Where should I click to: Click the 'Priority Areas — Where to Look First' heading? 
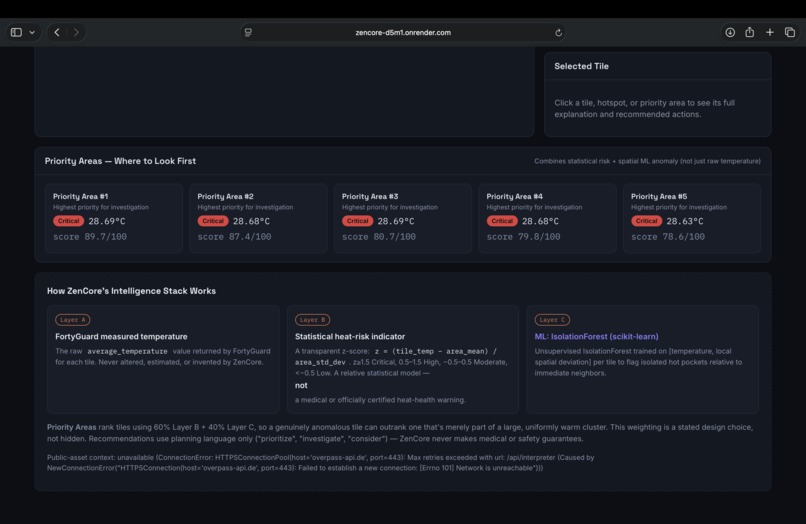[120, 161]
